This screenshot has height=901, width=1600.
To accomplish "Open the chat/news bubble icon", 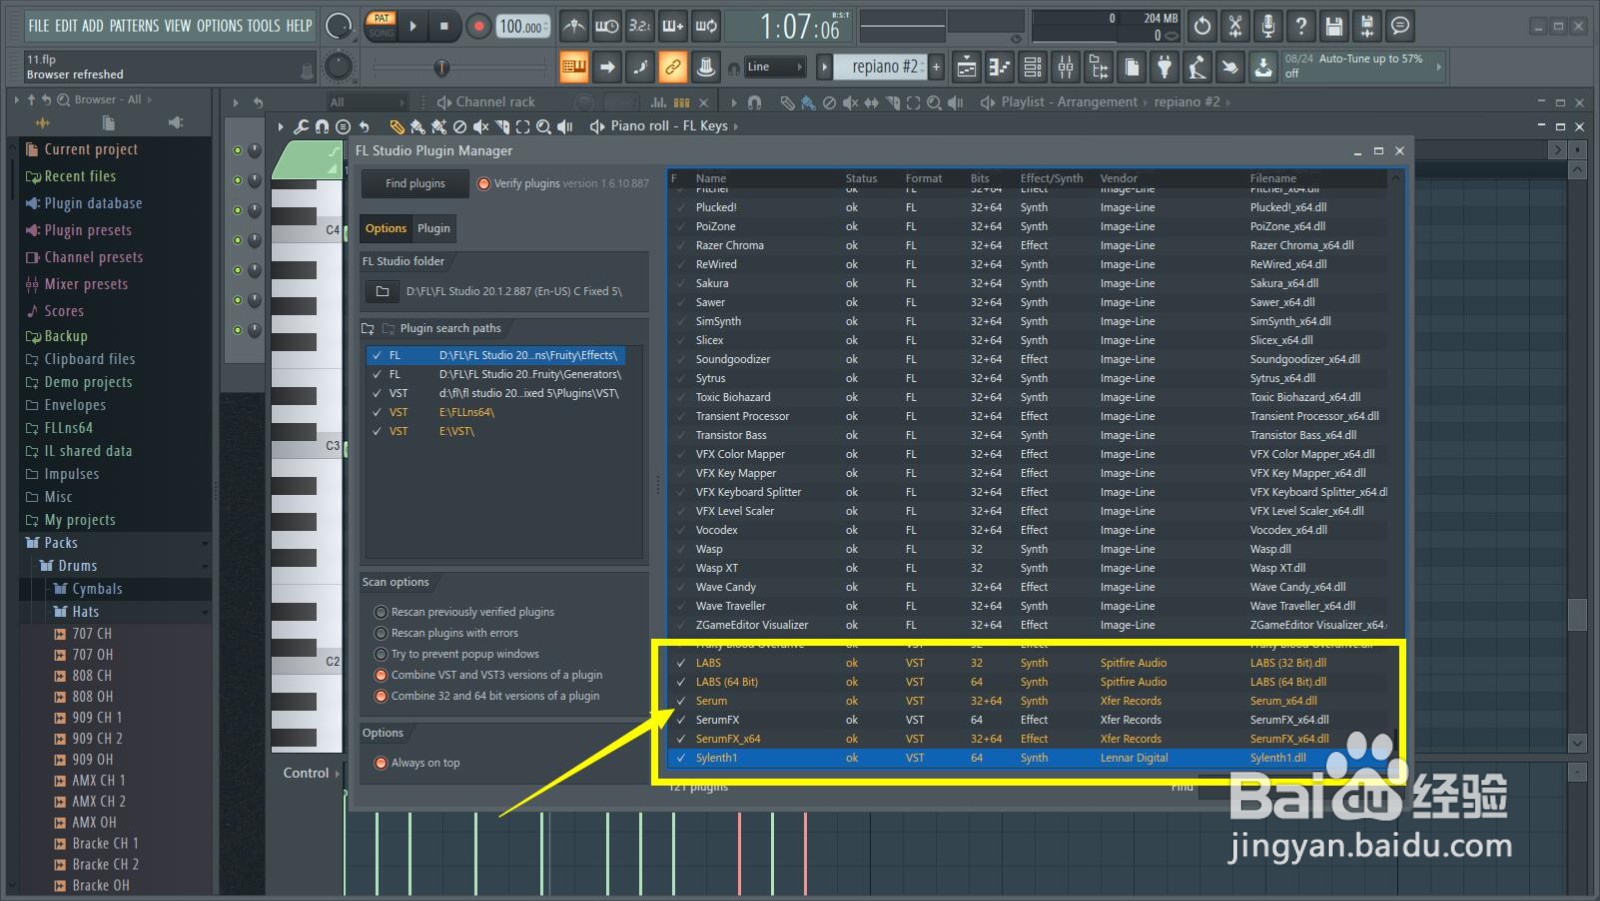I will (1400, 26).
